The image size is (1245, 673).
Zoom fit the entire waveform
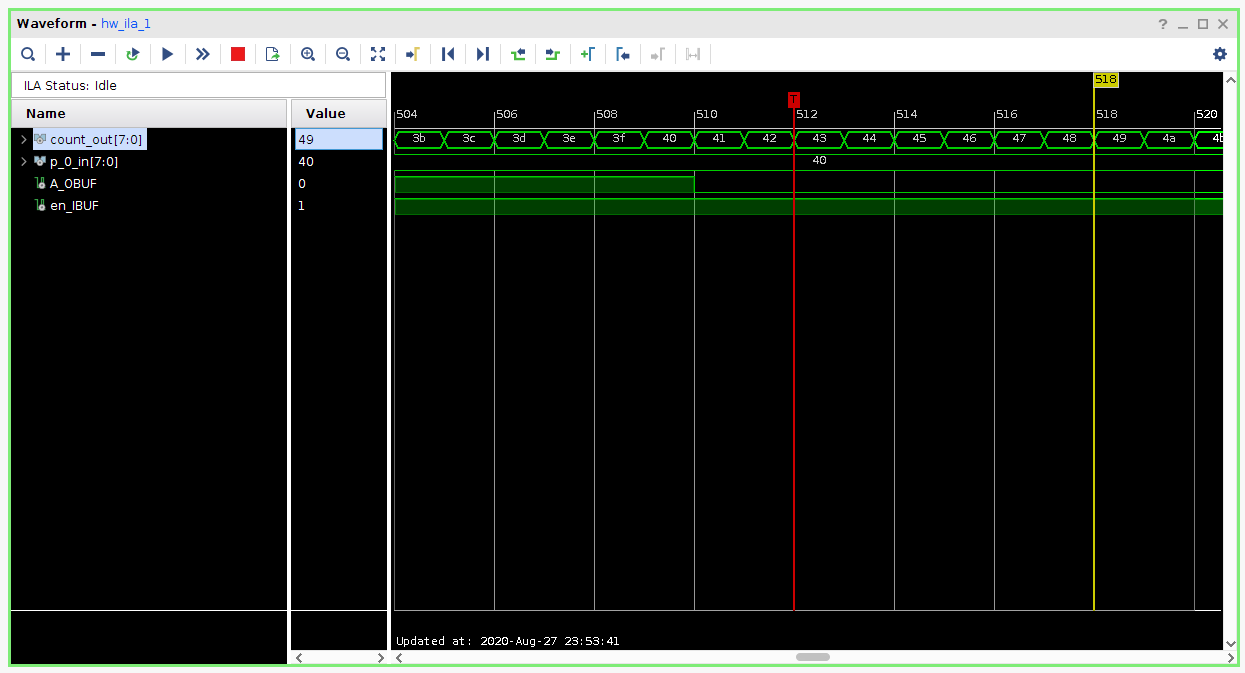(378, 54)
